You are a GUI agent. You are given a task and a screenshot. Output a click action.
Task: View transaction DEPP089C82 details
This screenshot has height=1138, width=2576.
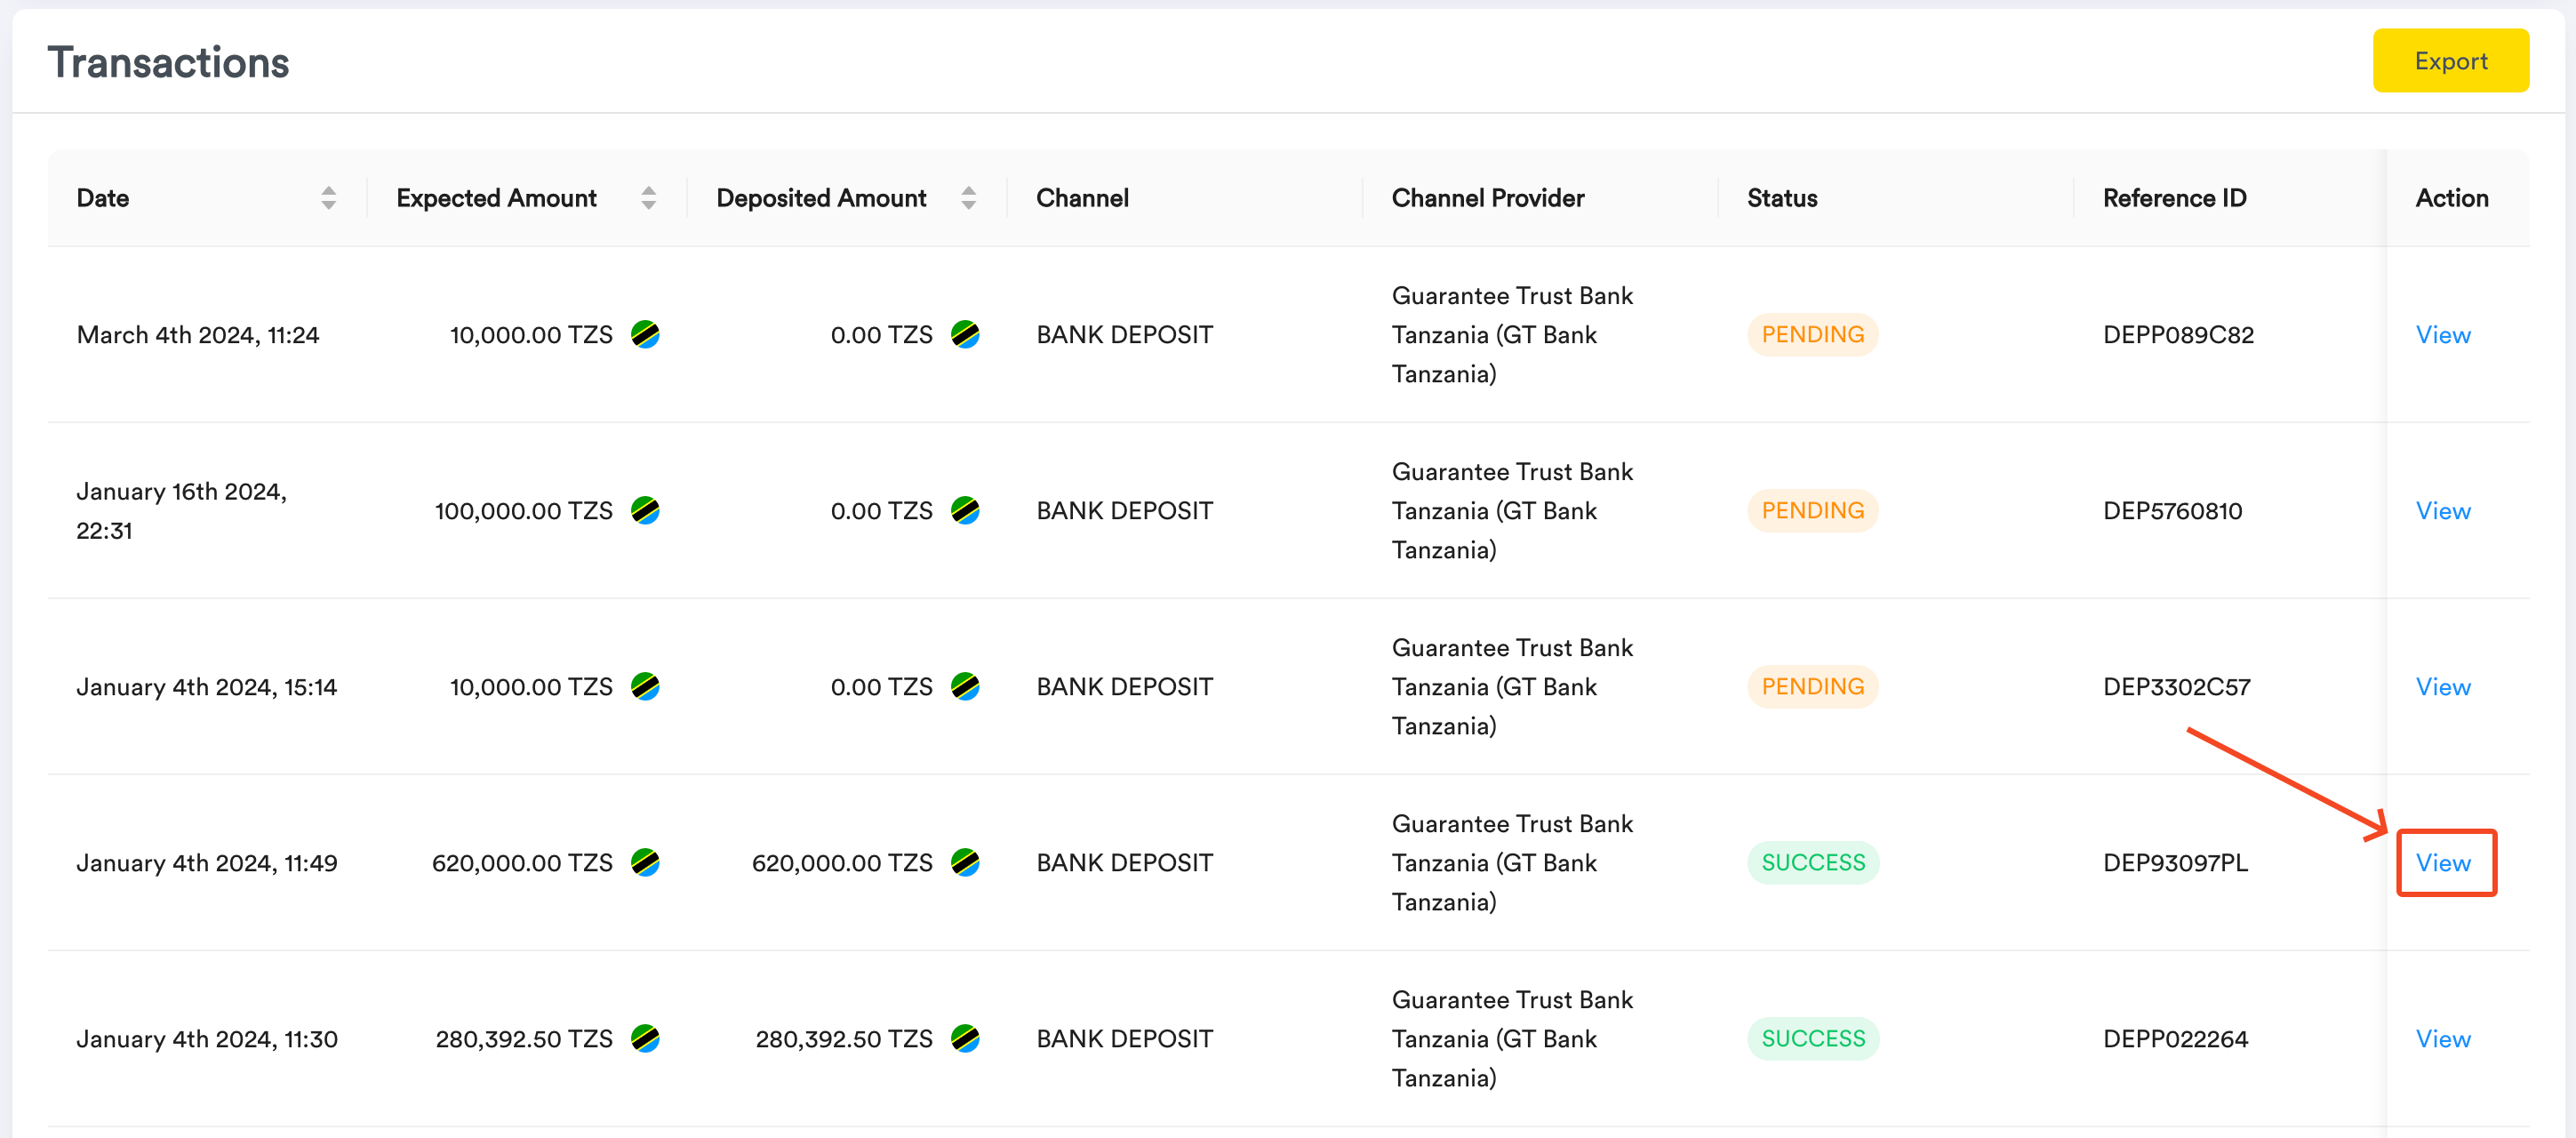pyautogui.click(x=2442, y=335)
